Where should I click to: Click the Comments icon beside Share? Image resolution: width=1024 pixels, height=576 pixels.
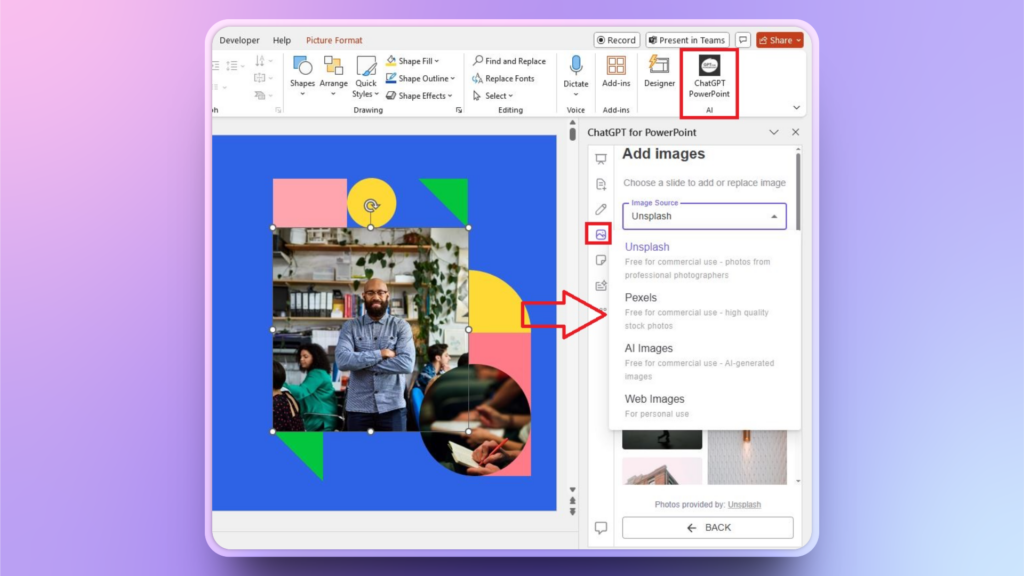pos(743,40)
